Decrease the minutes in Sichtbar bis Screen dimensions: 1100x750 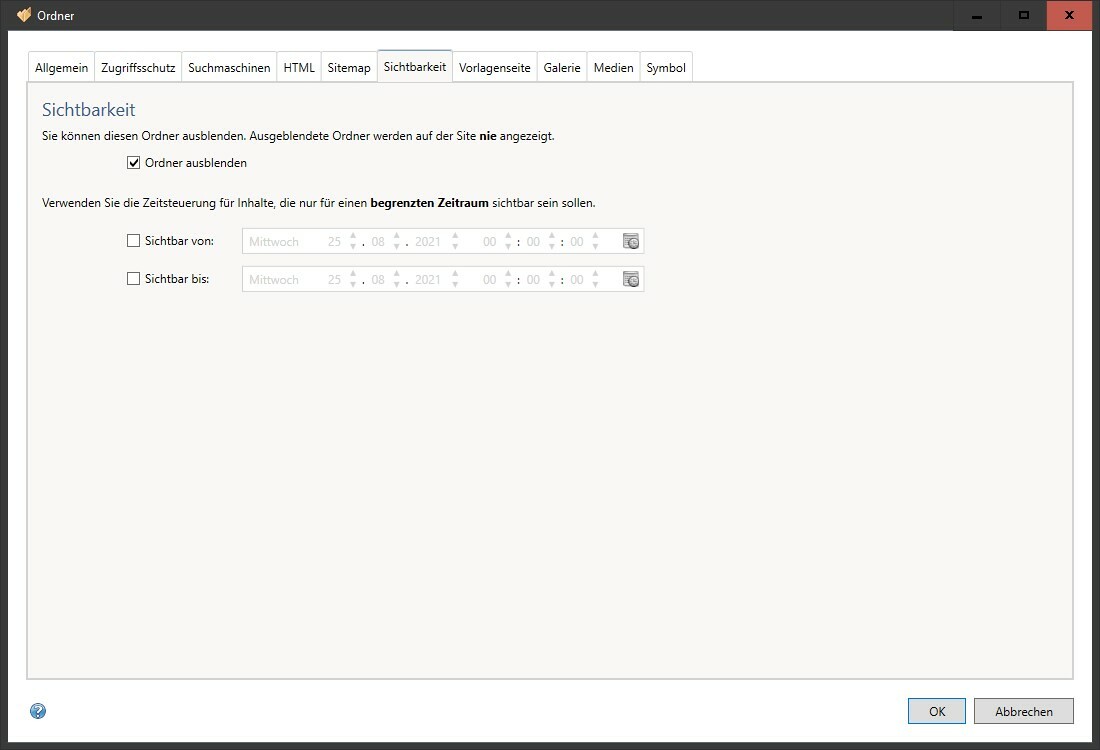pyautogui.click(x=551, y=284)
